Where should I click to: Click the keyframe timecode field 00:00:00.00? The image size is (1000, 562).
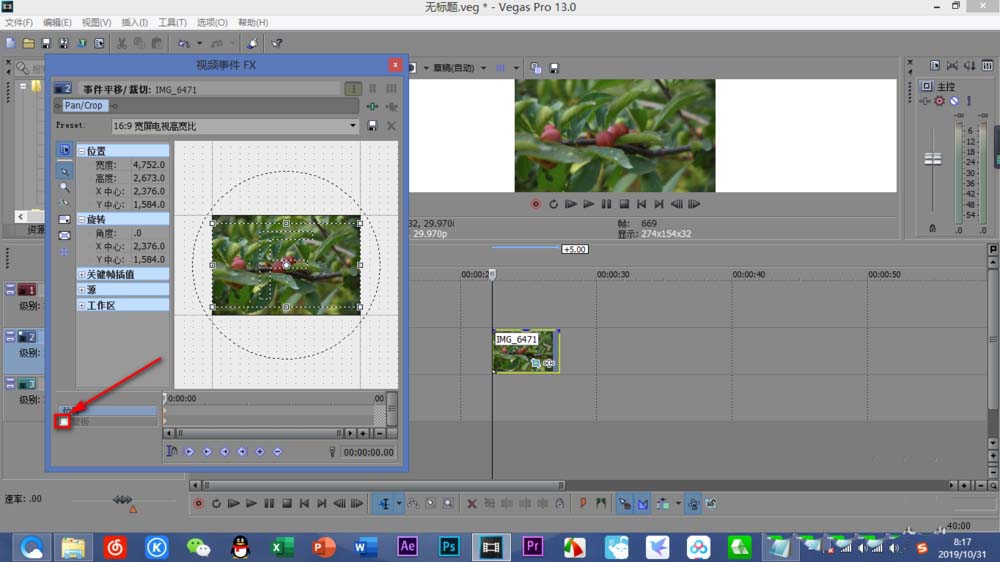[x=369, y=452]
